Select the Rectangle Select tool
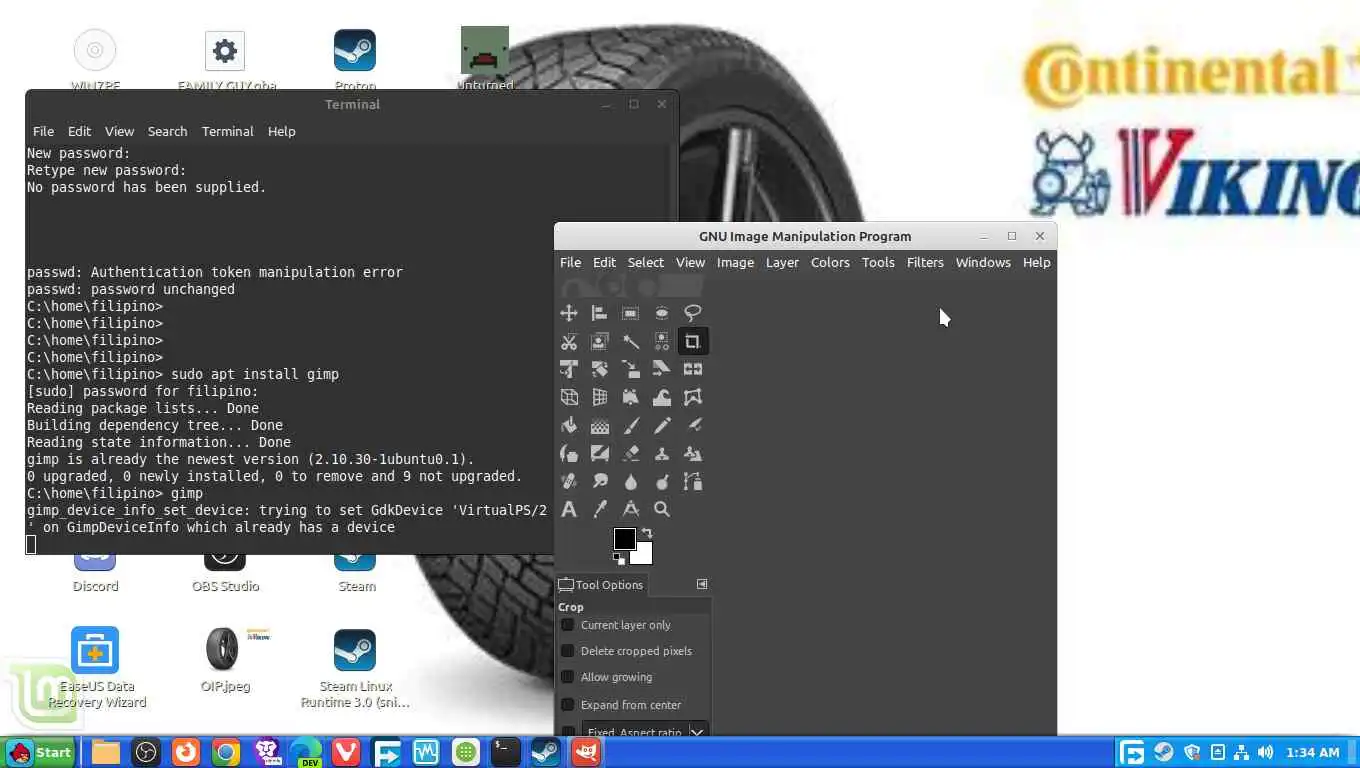Viewport: 1360px width, 768px height. pyautogui.click(x=631, y=313)
